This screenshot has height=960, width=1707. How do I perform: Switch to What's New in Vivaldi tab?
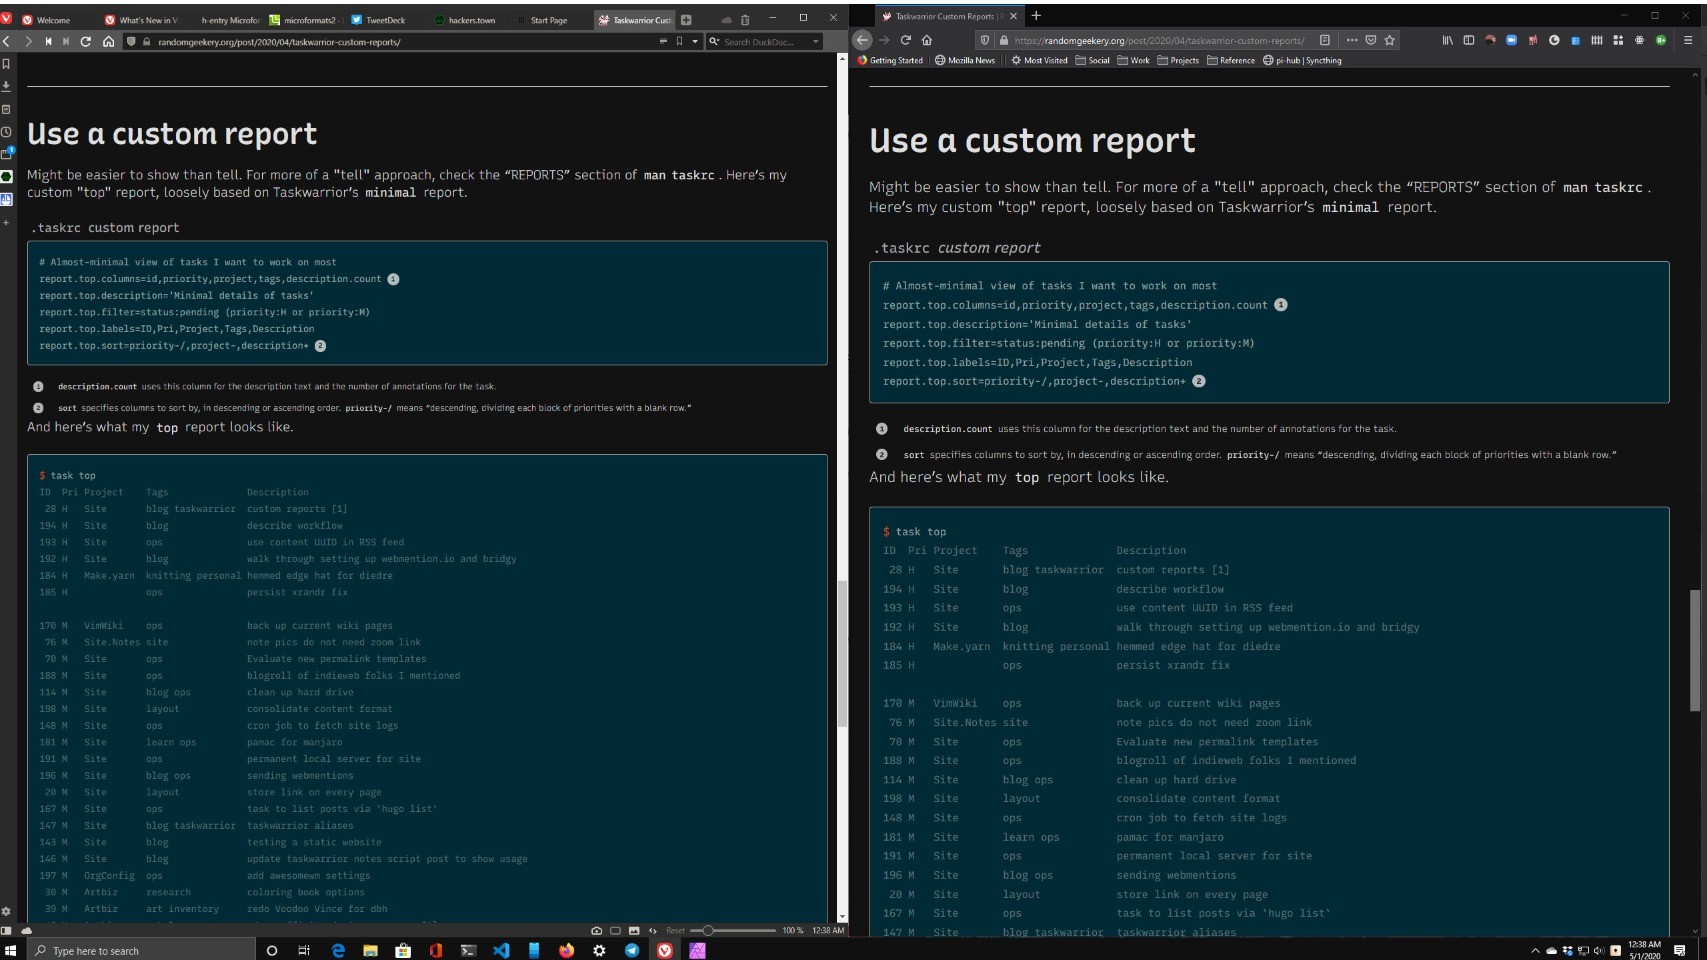pos(140,20)
